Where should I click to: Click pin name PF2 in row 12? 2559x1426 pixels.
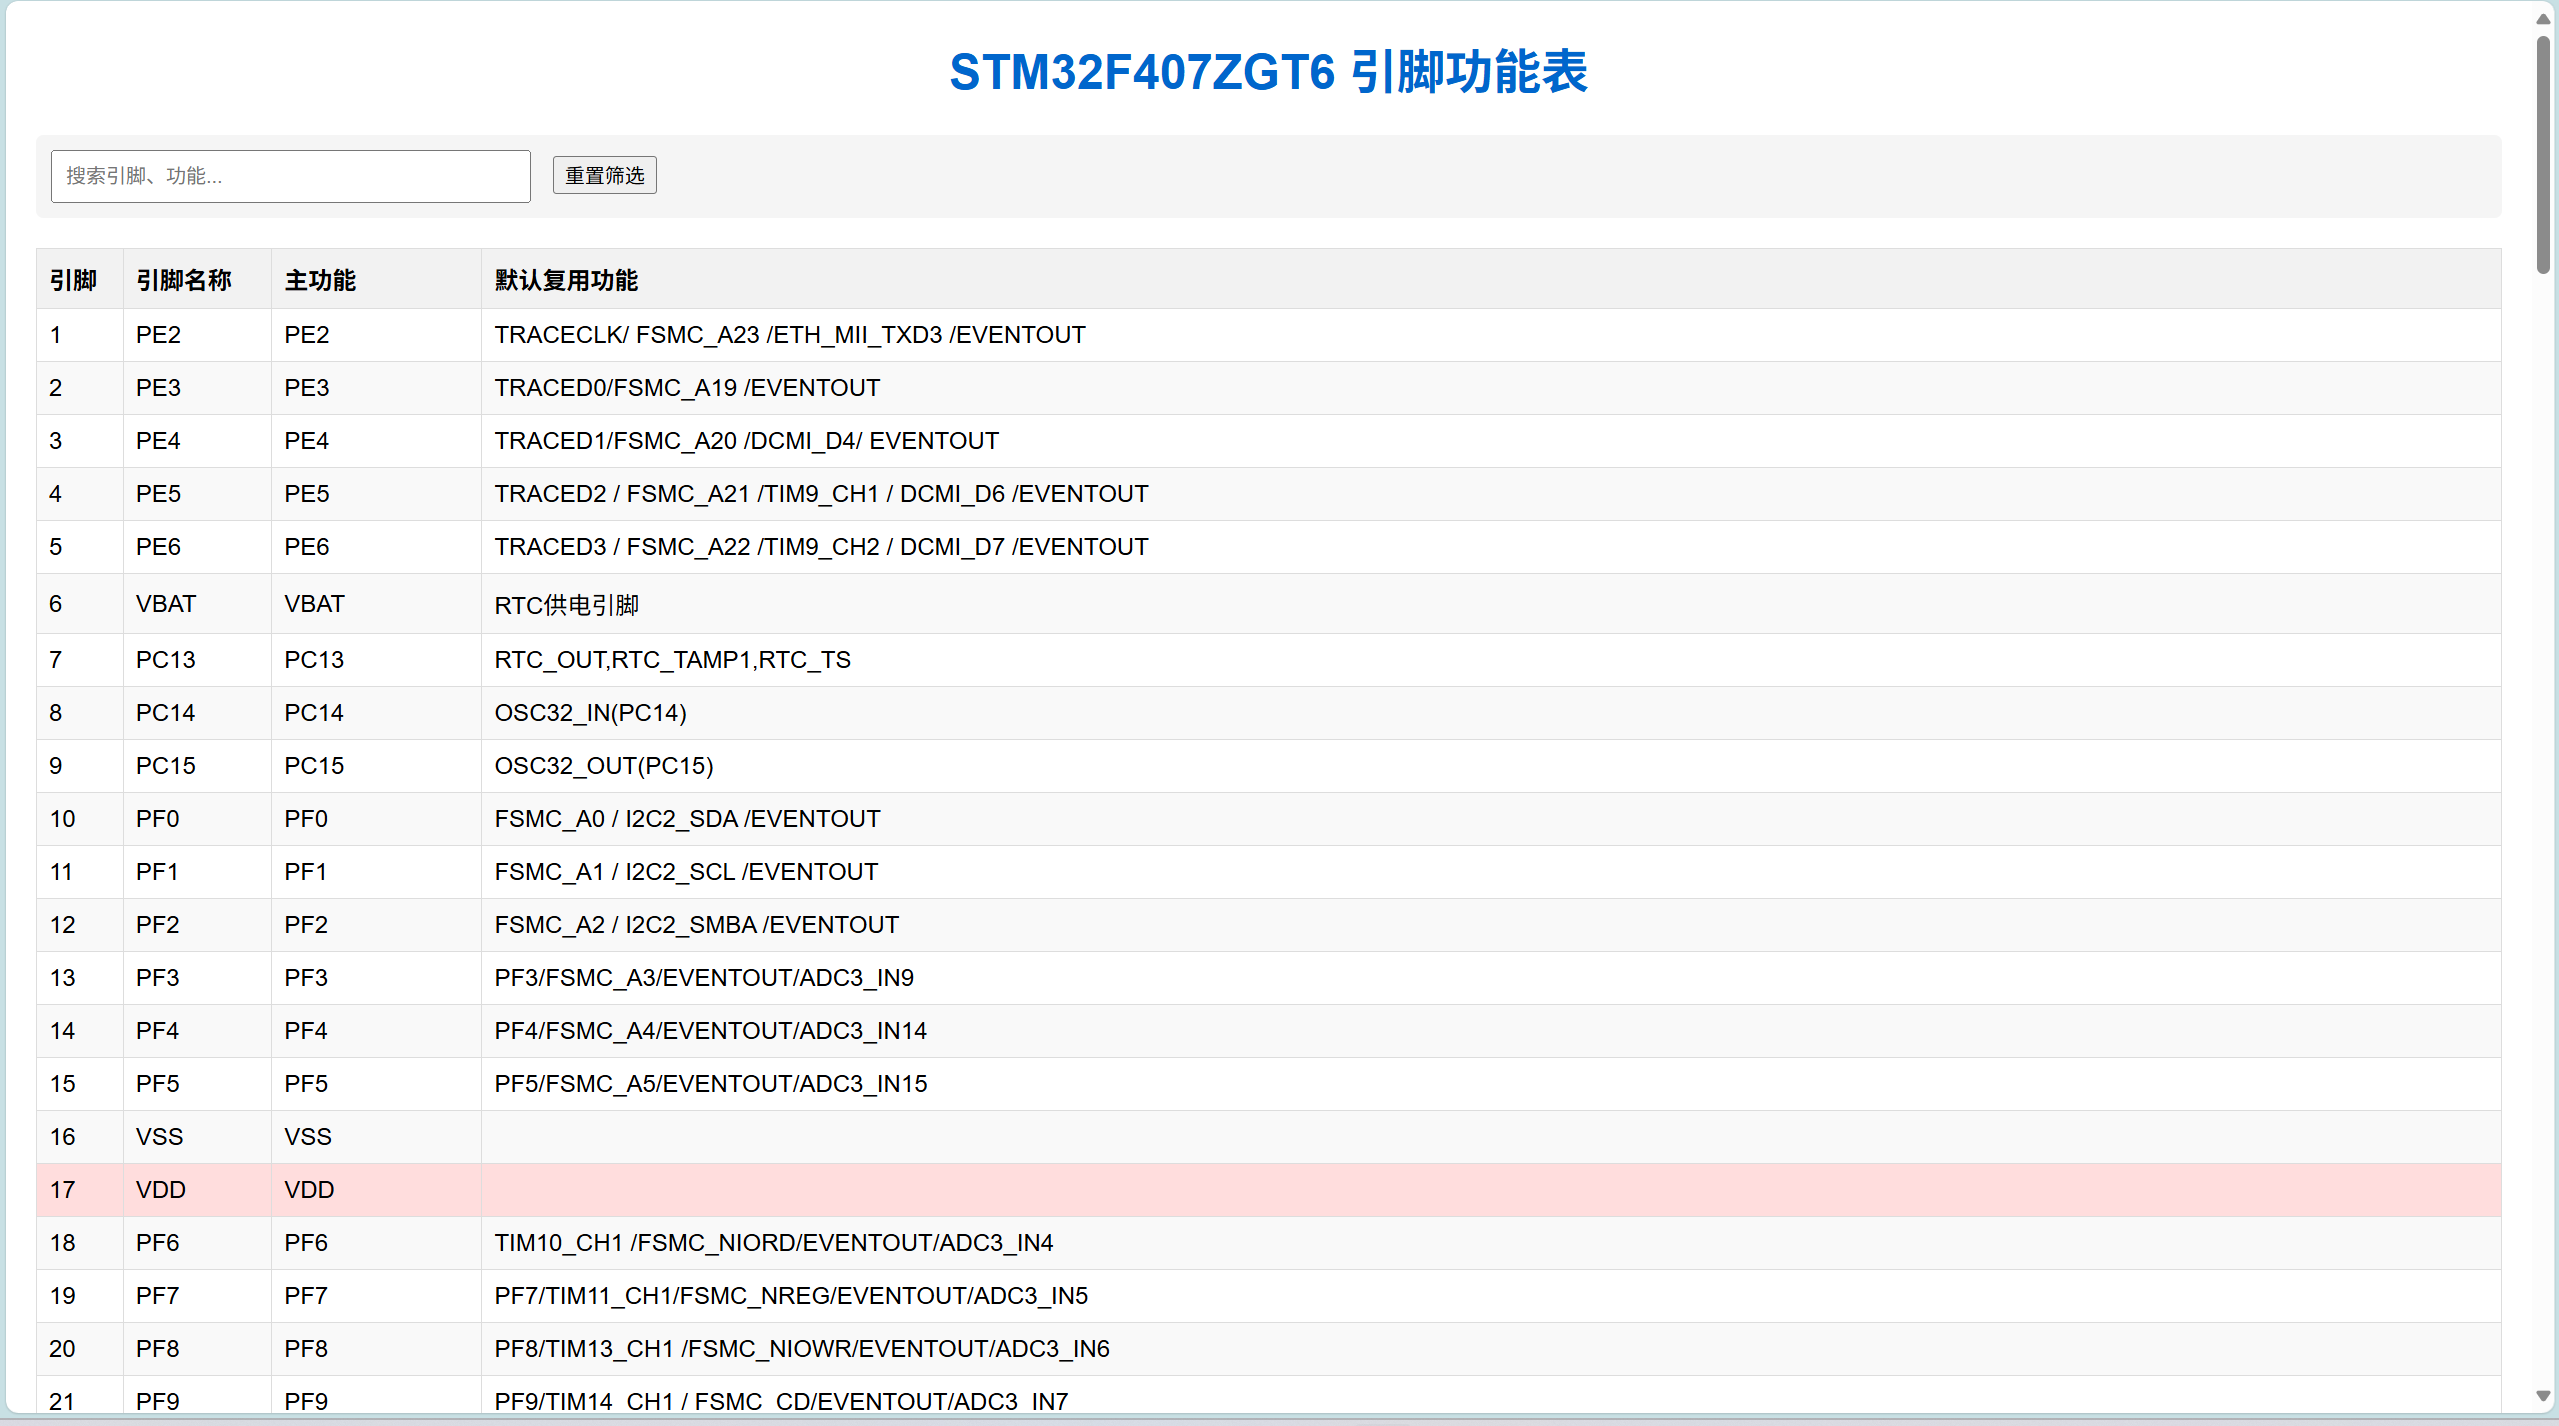(197, 925)
